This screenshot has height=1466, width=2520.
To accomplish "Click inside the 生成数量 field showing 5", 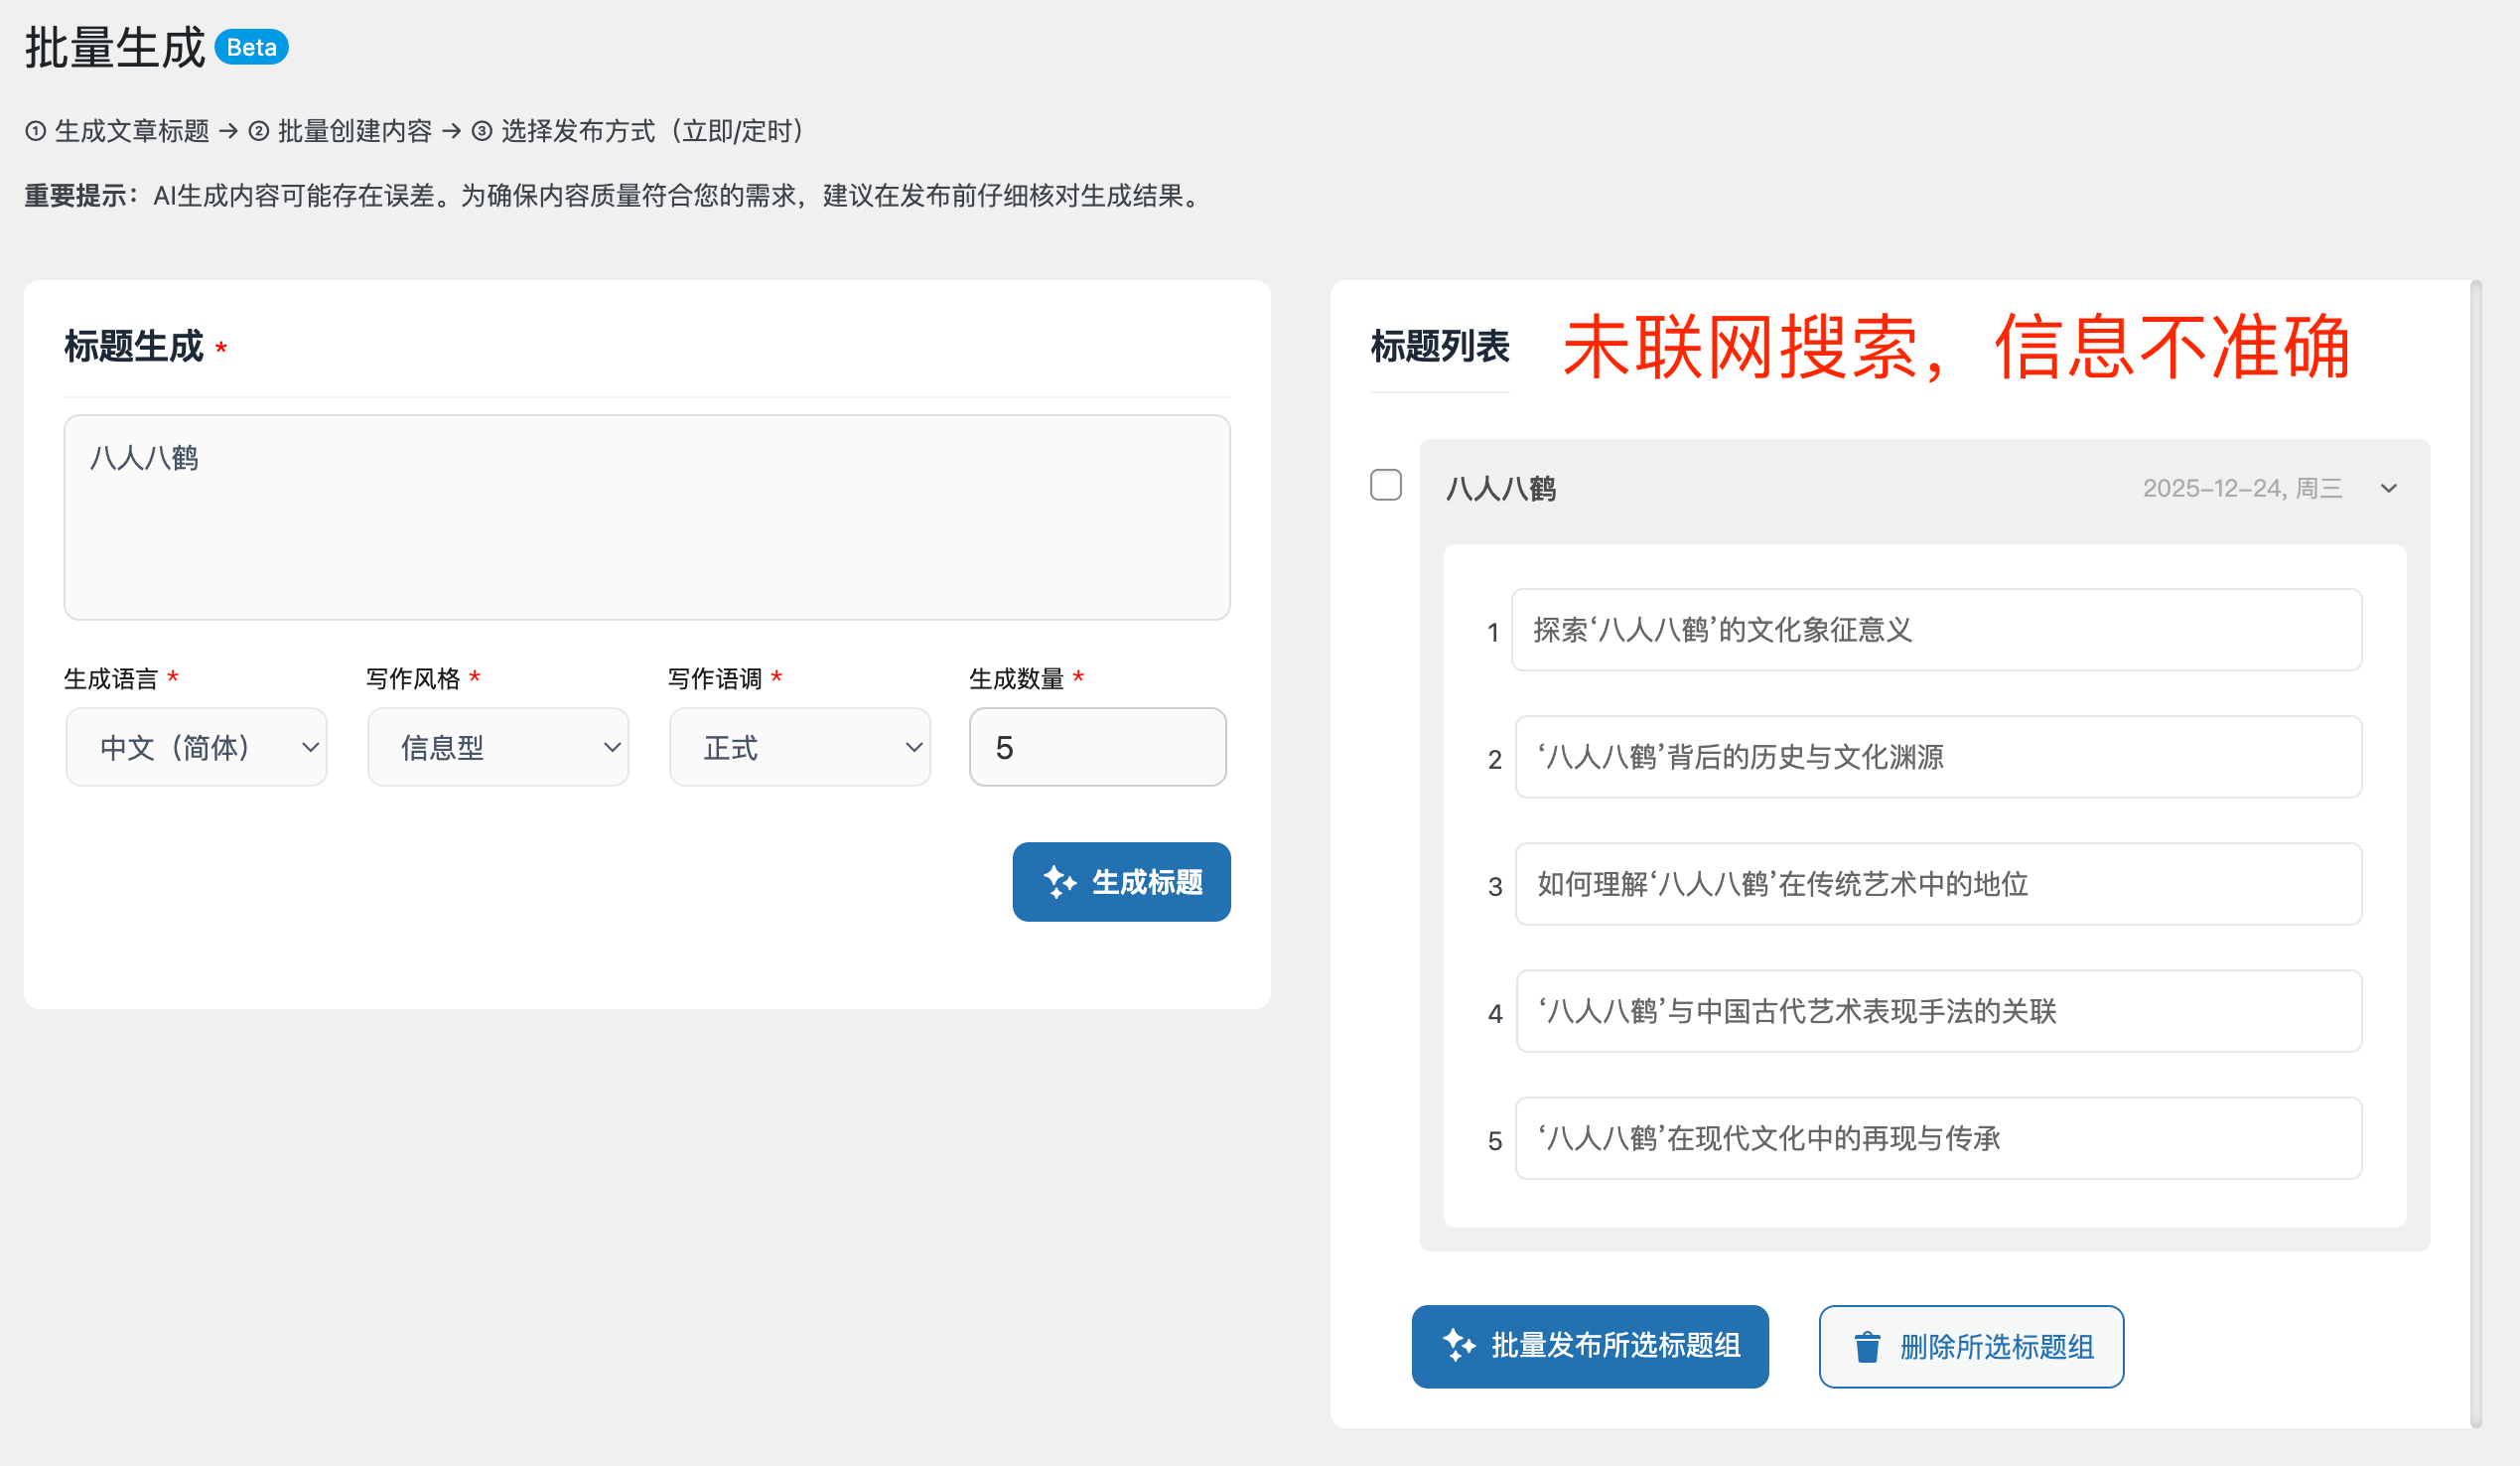I will 1097,747.
